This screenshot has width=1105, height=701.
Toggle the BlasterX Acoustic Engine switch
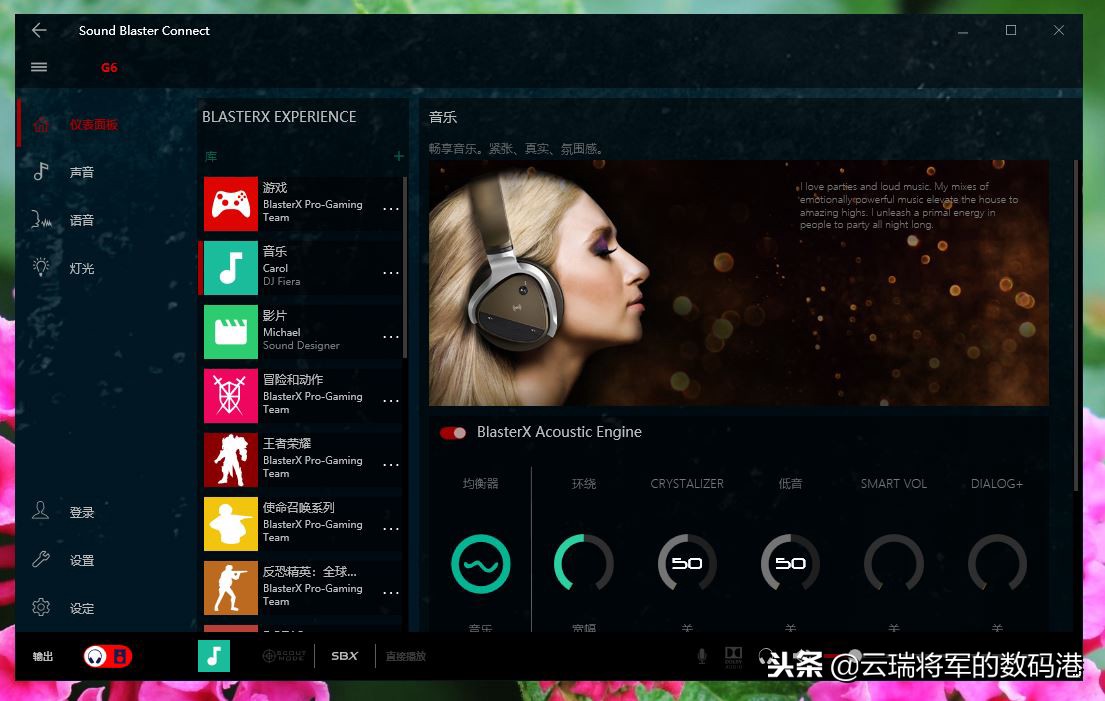point(453,432)
